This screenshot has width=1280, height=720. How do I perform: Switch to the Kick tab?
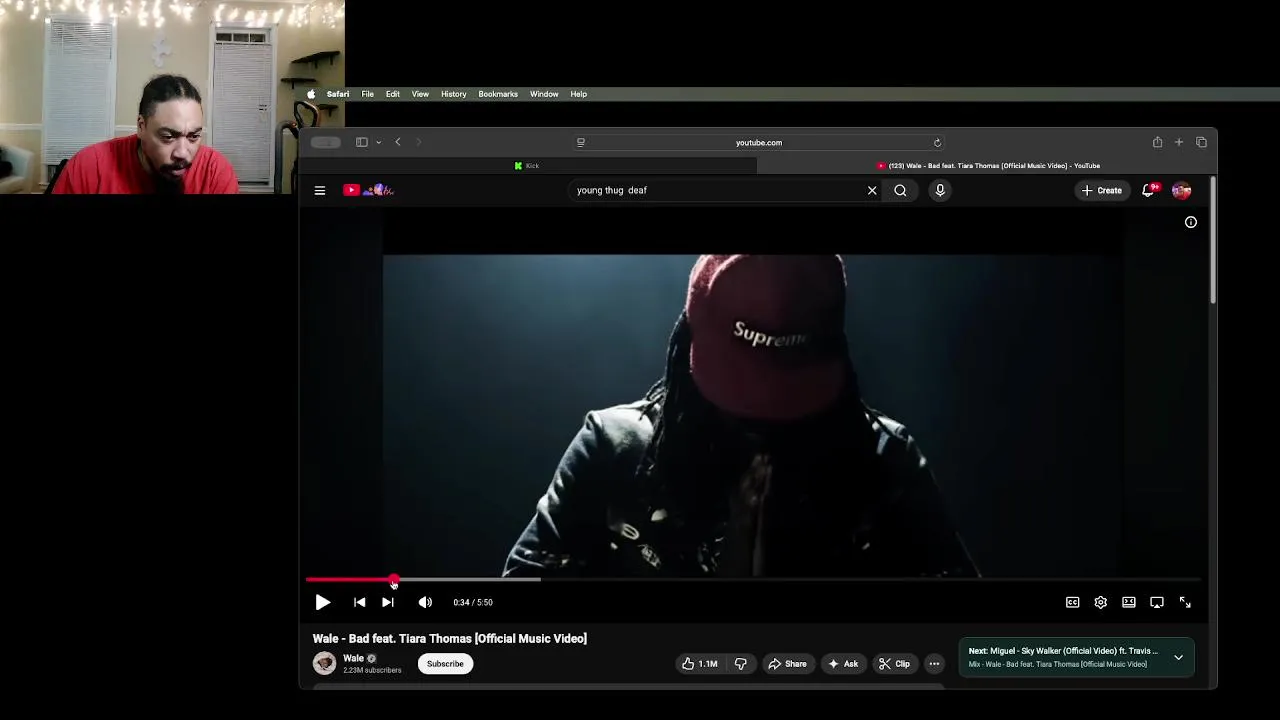(527, 166)
